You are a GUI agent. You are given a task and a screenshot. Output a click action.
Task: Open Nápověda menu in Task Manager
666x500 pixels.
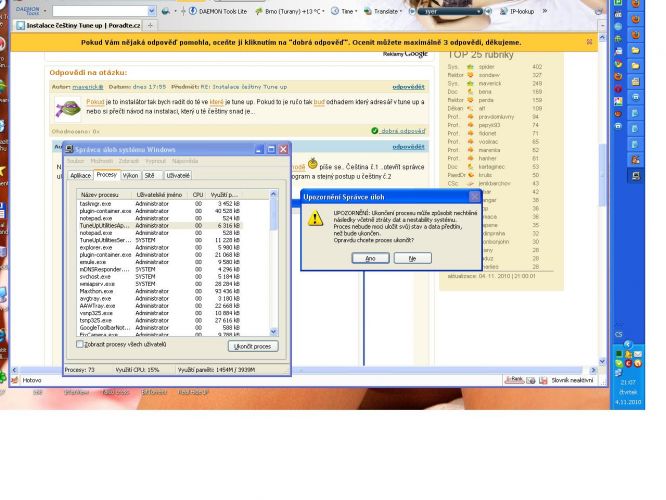185,161
